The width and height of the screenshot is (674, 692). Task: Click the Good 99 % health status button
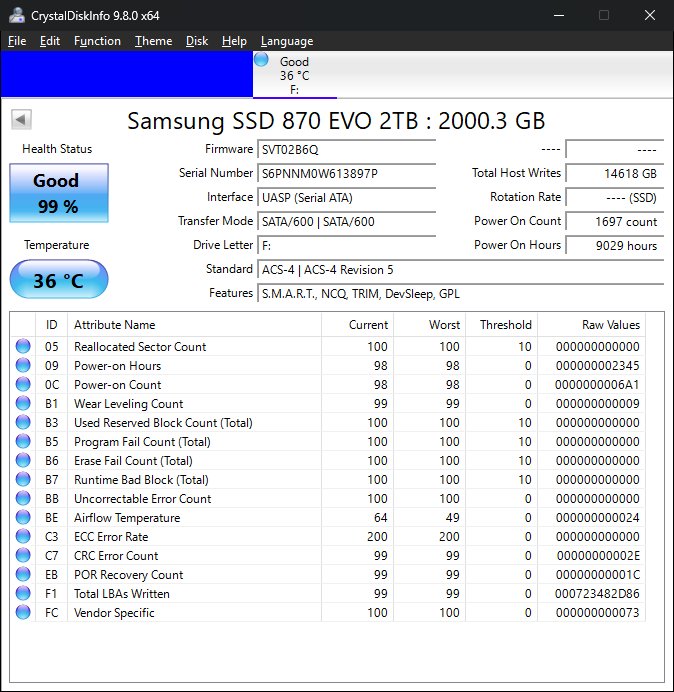pyautogui.click(x=59, y=193)
